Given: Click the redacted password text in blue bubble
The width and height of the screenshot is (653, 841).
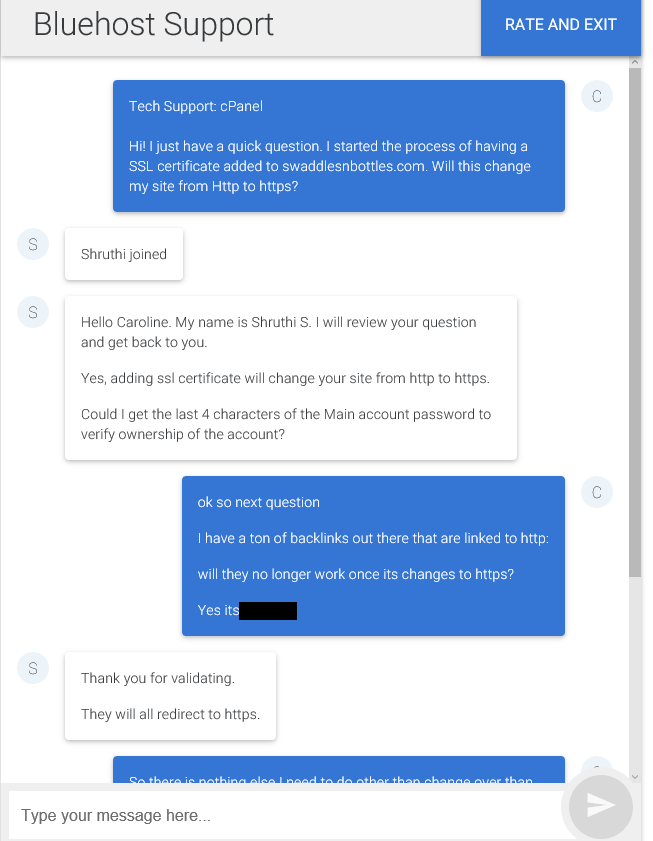Looking at the screenshot, I should (270, 610).
